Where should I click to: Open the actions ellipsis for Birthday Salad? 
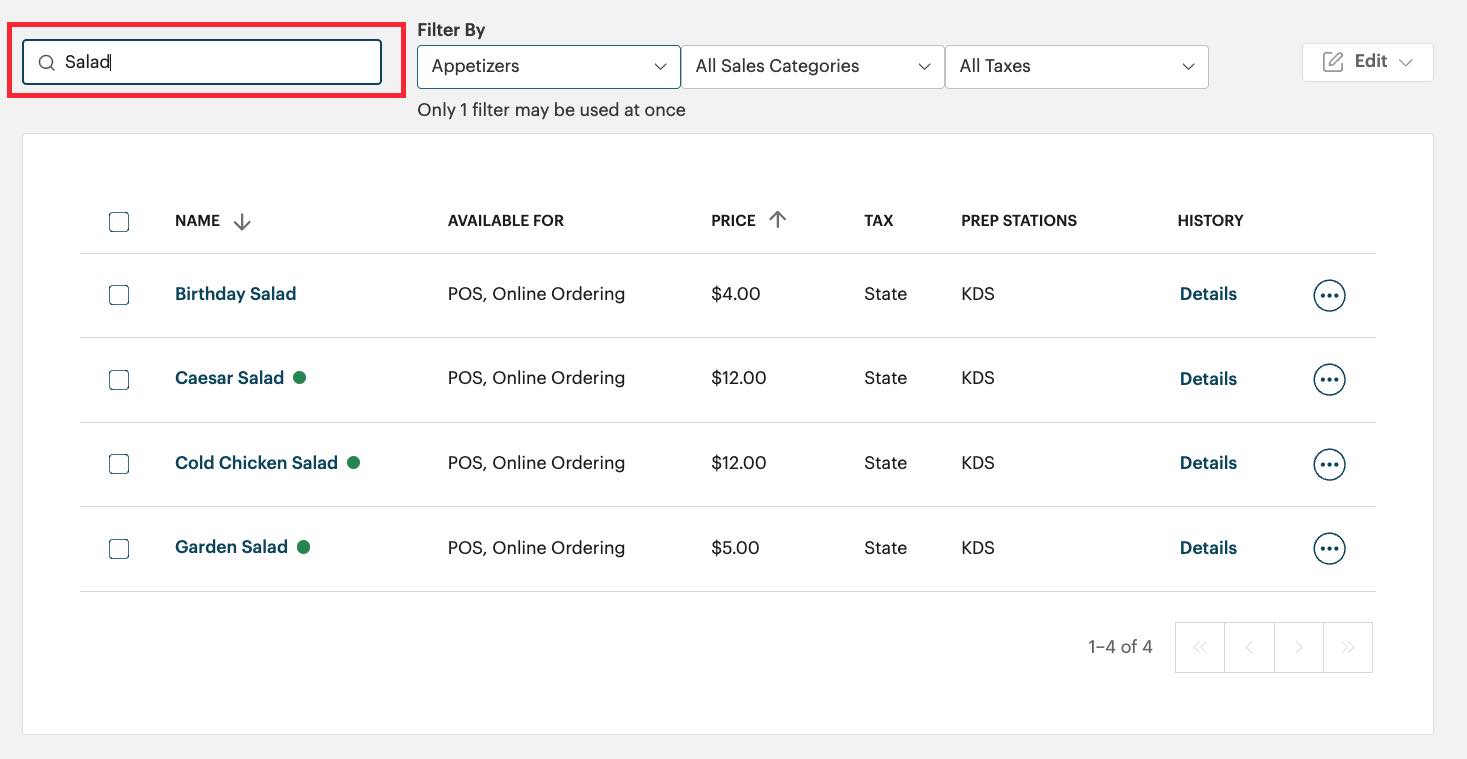(1329, 294)
